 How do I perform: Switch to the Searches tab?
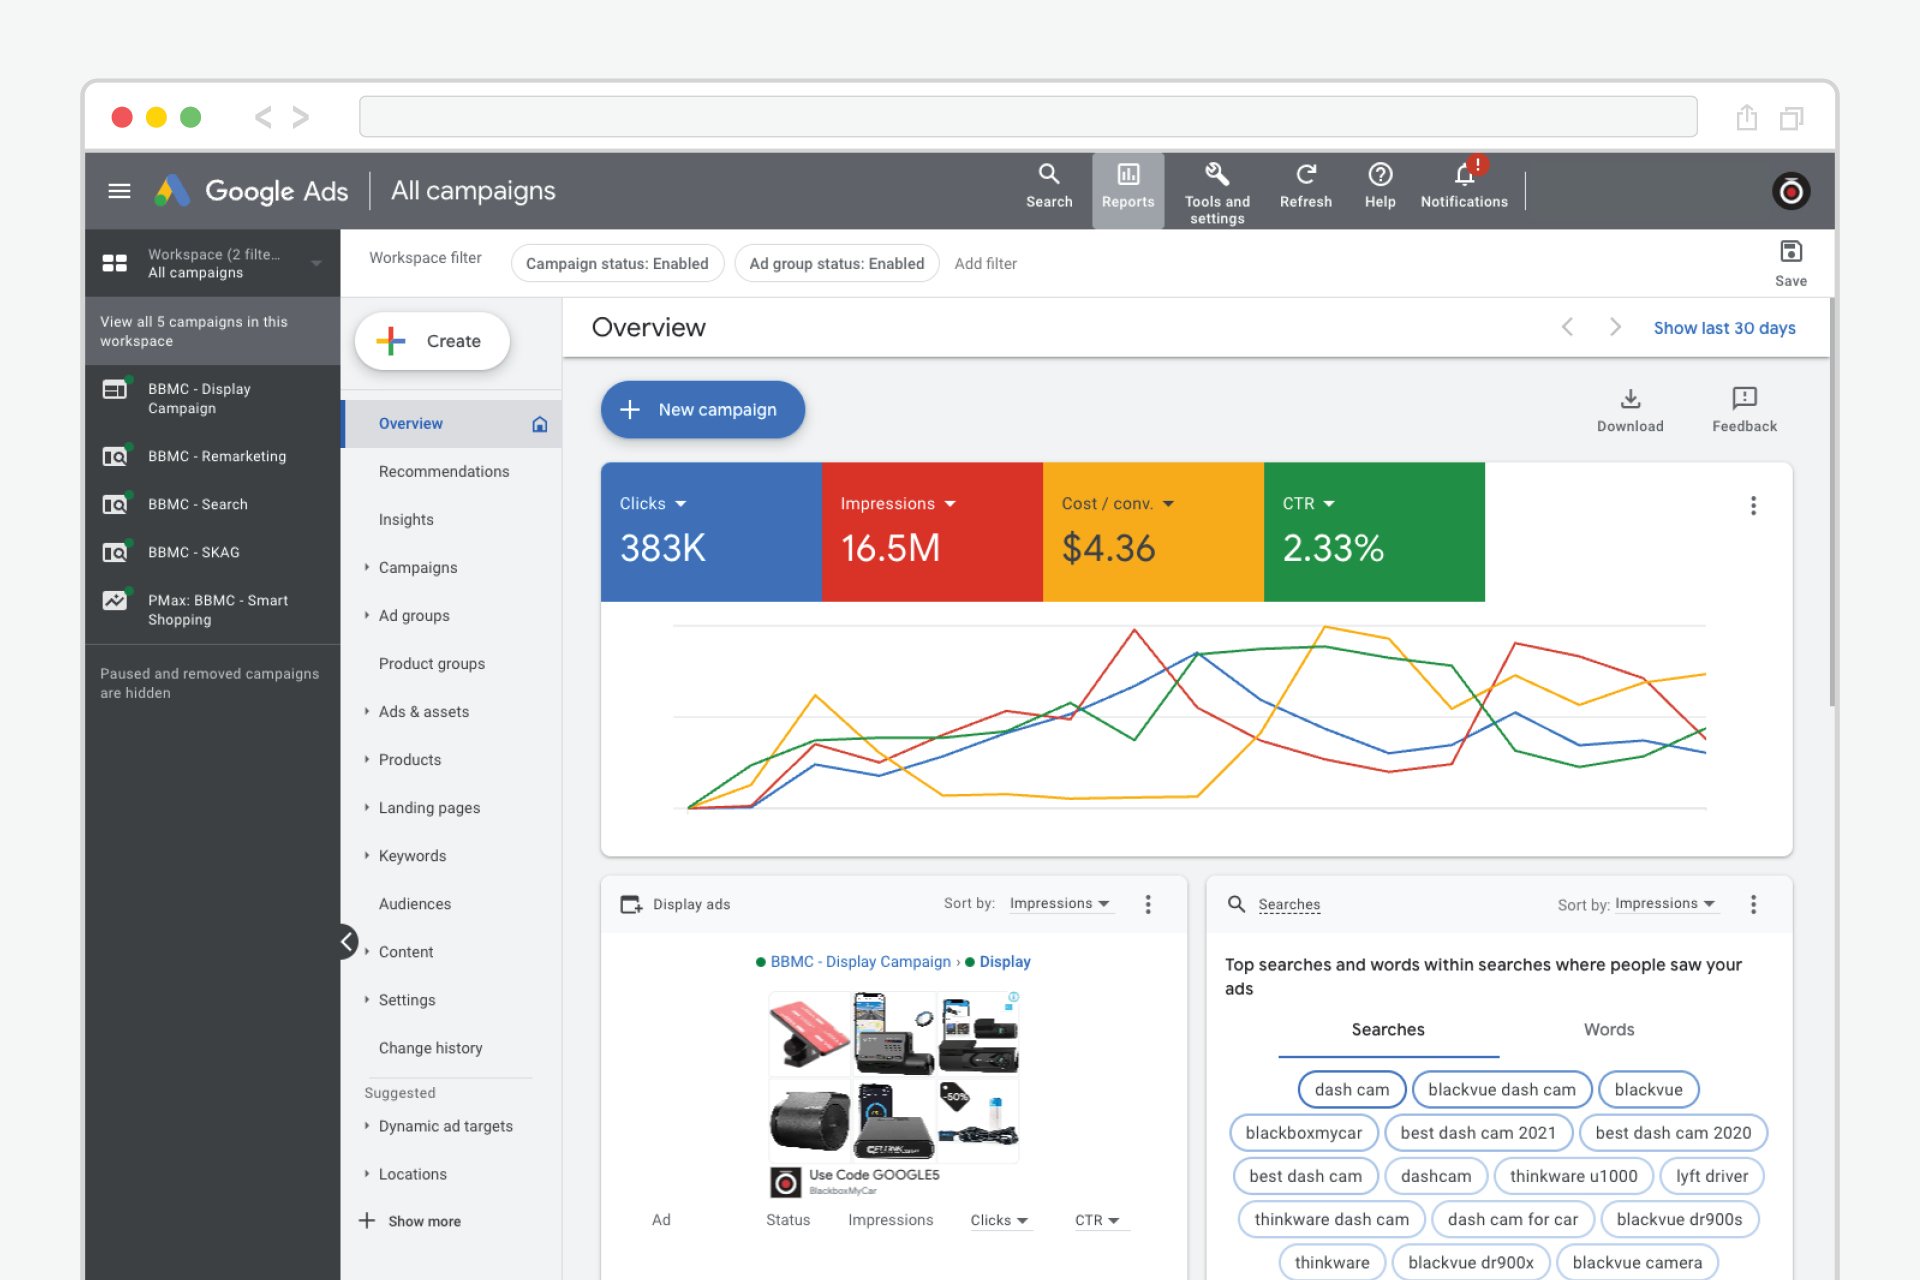pyautogui.click(x=1387, y=1029)
